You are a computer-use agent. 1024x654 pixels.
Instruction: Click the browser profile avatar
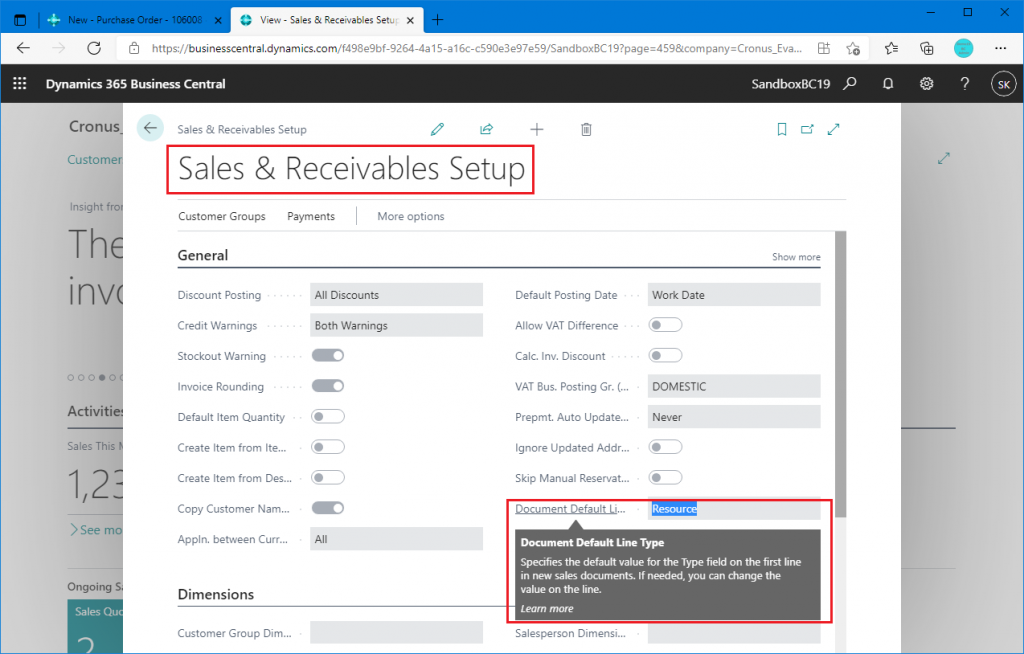coord(963,48)
